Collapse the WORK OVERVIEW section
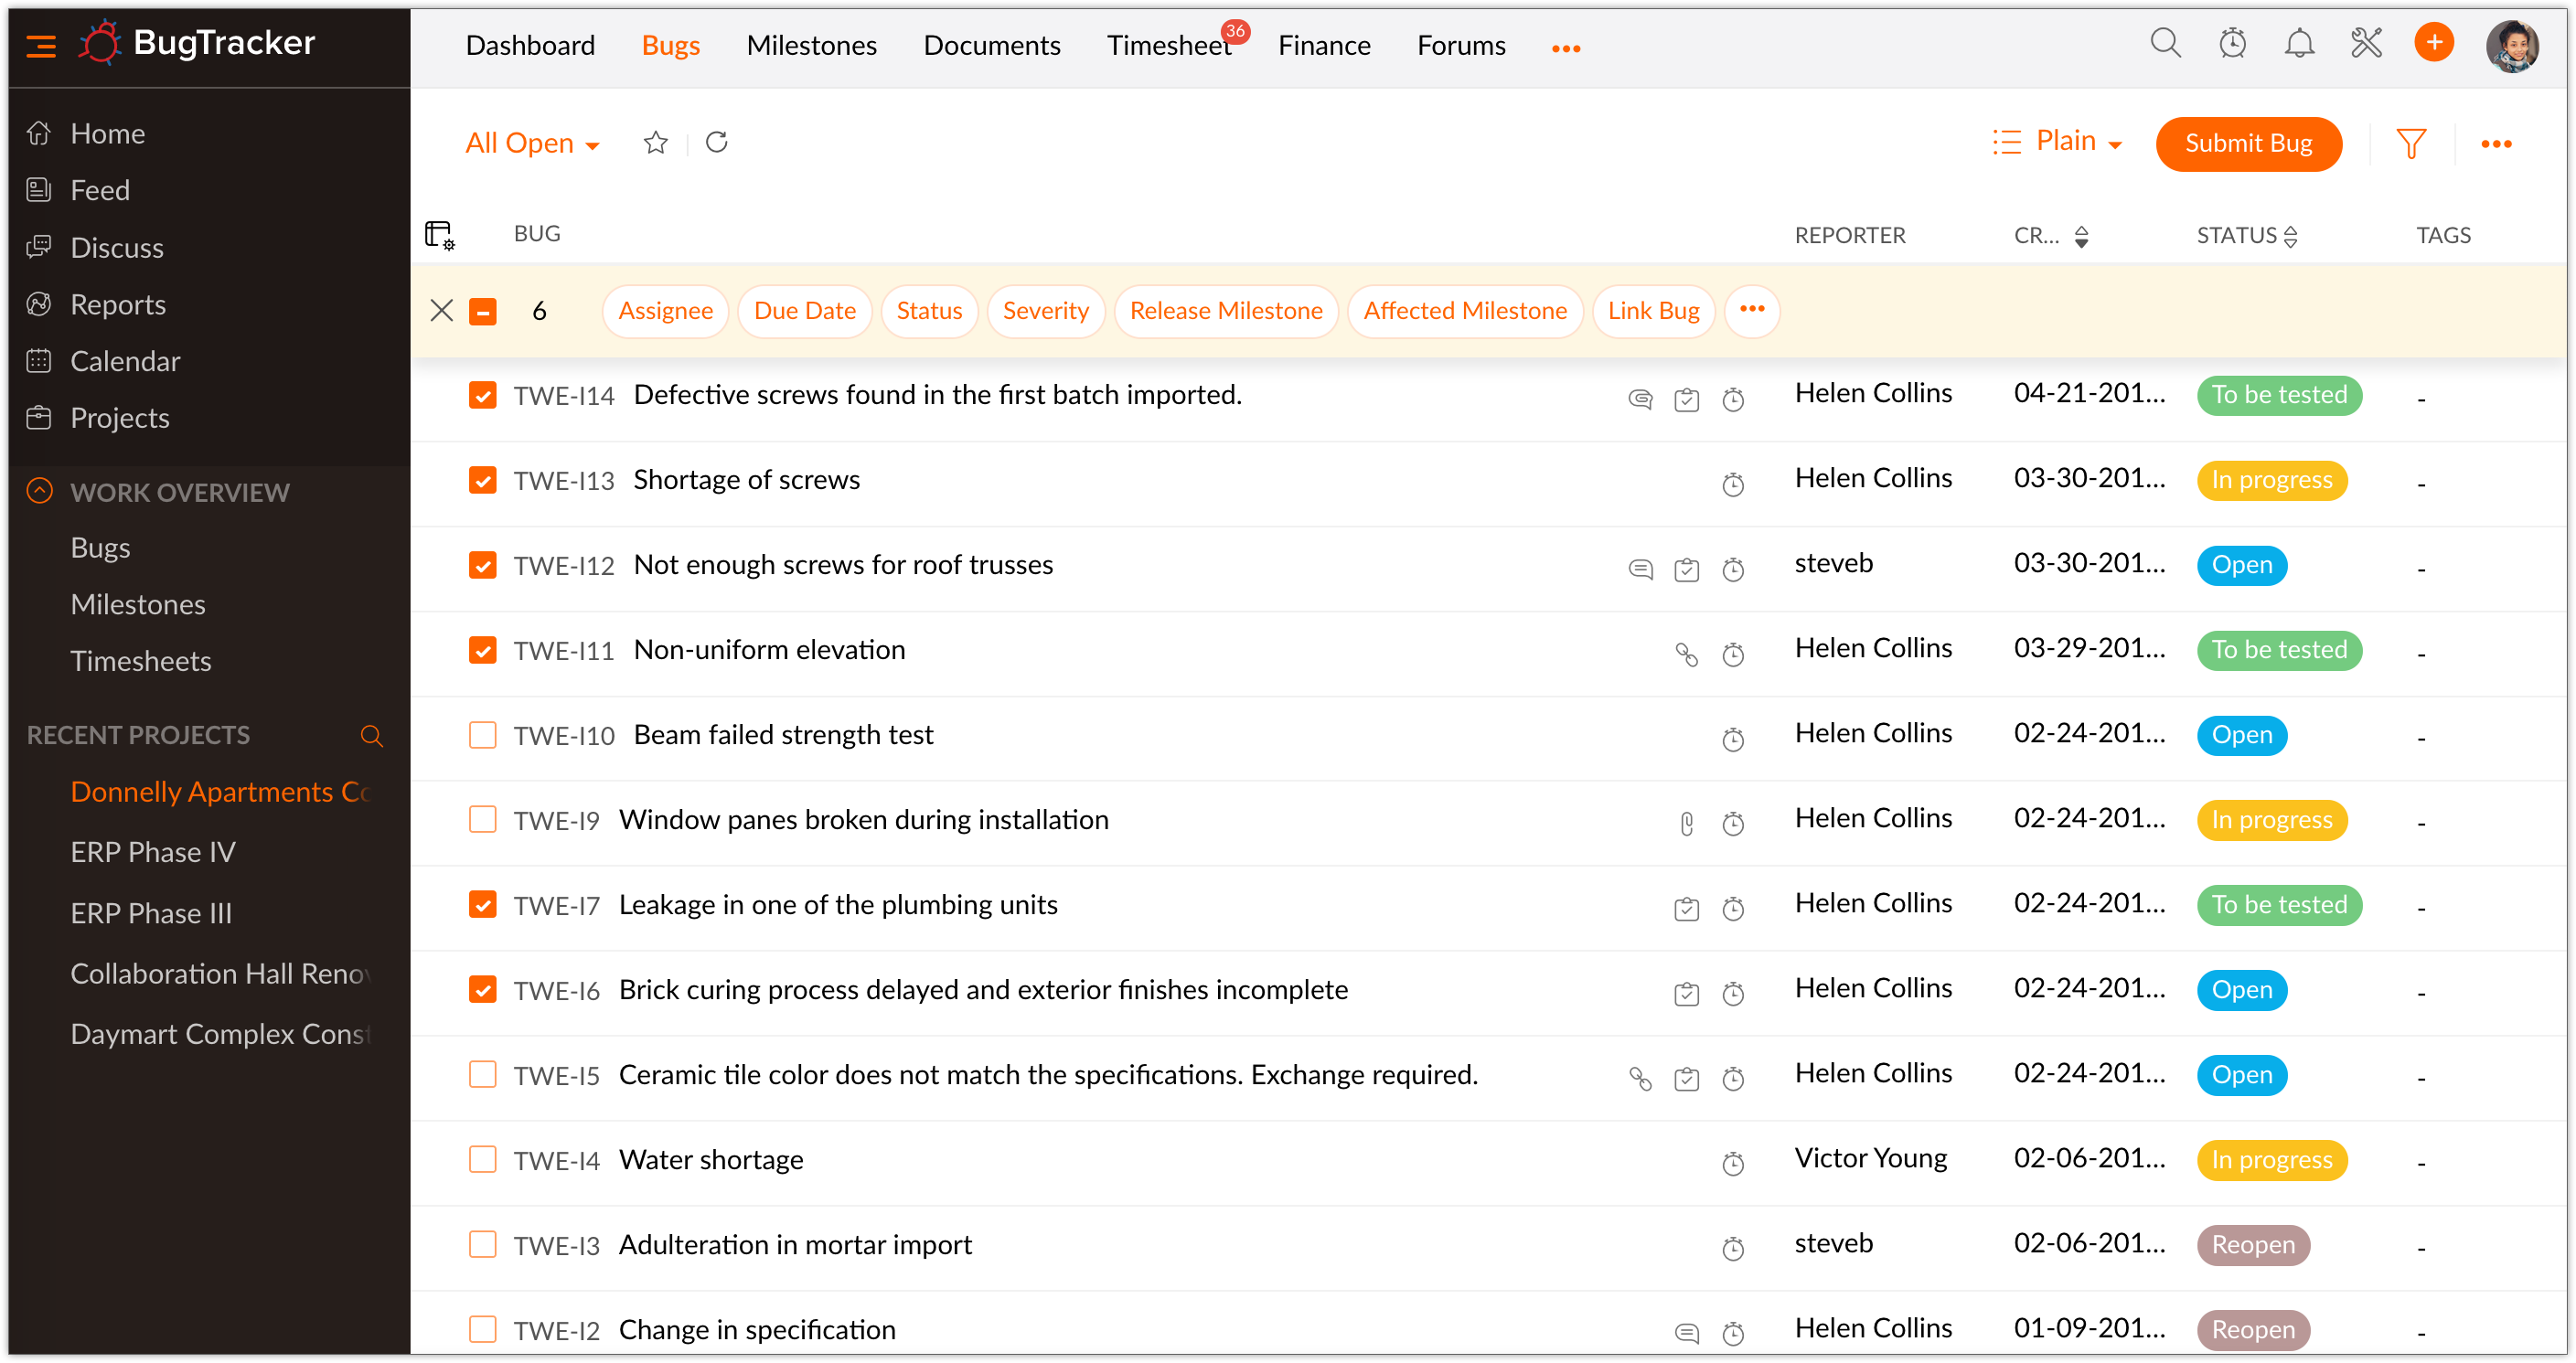This screenshot has height=1363, width=2576. click(39, 491)
